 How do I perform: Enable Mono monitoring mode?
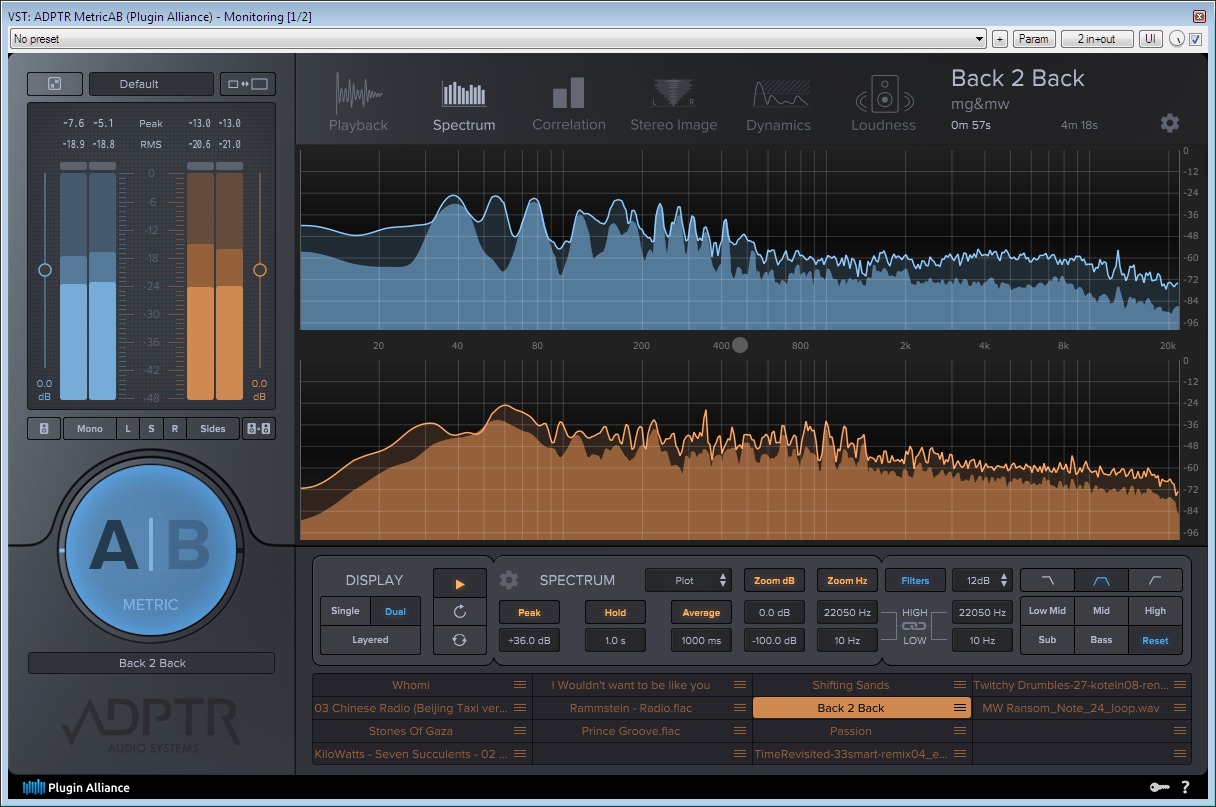(89, 428)
